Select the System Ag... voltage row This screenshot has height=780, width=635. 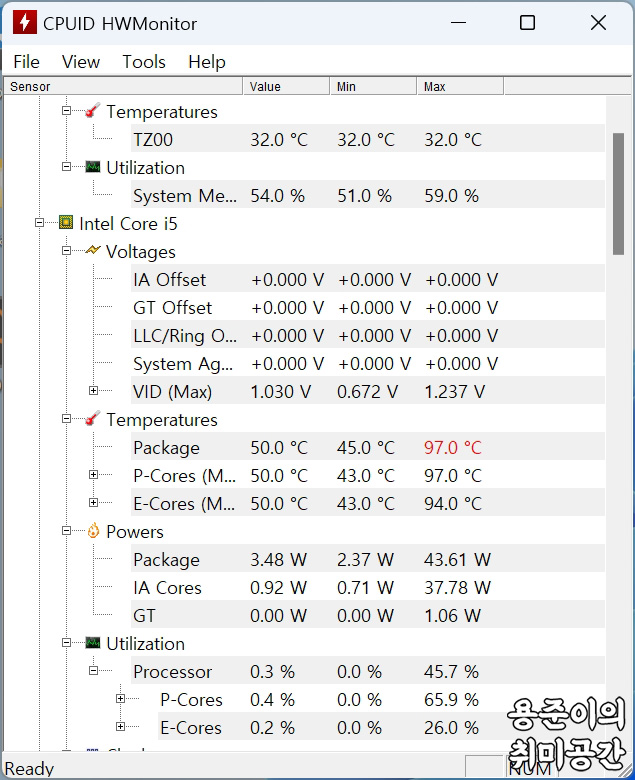[x=368, y=363]
